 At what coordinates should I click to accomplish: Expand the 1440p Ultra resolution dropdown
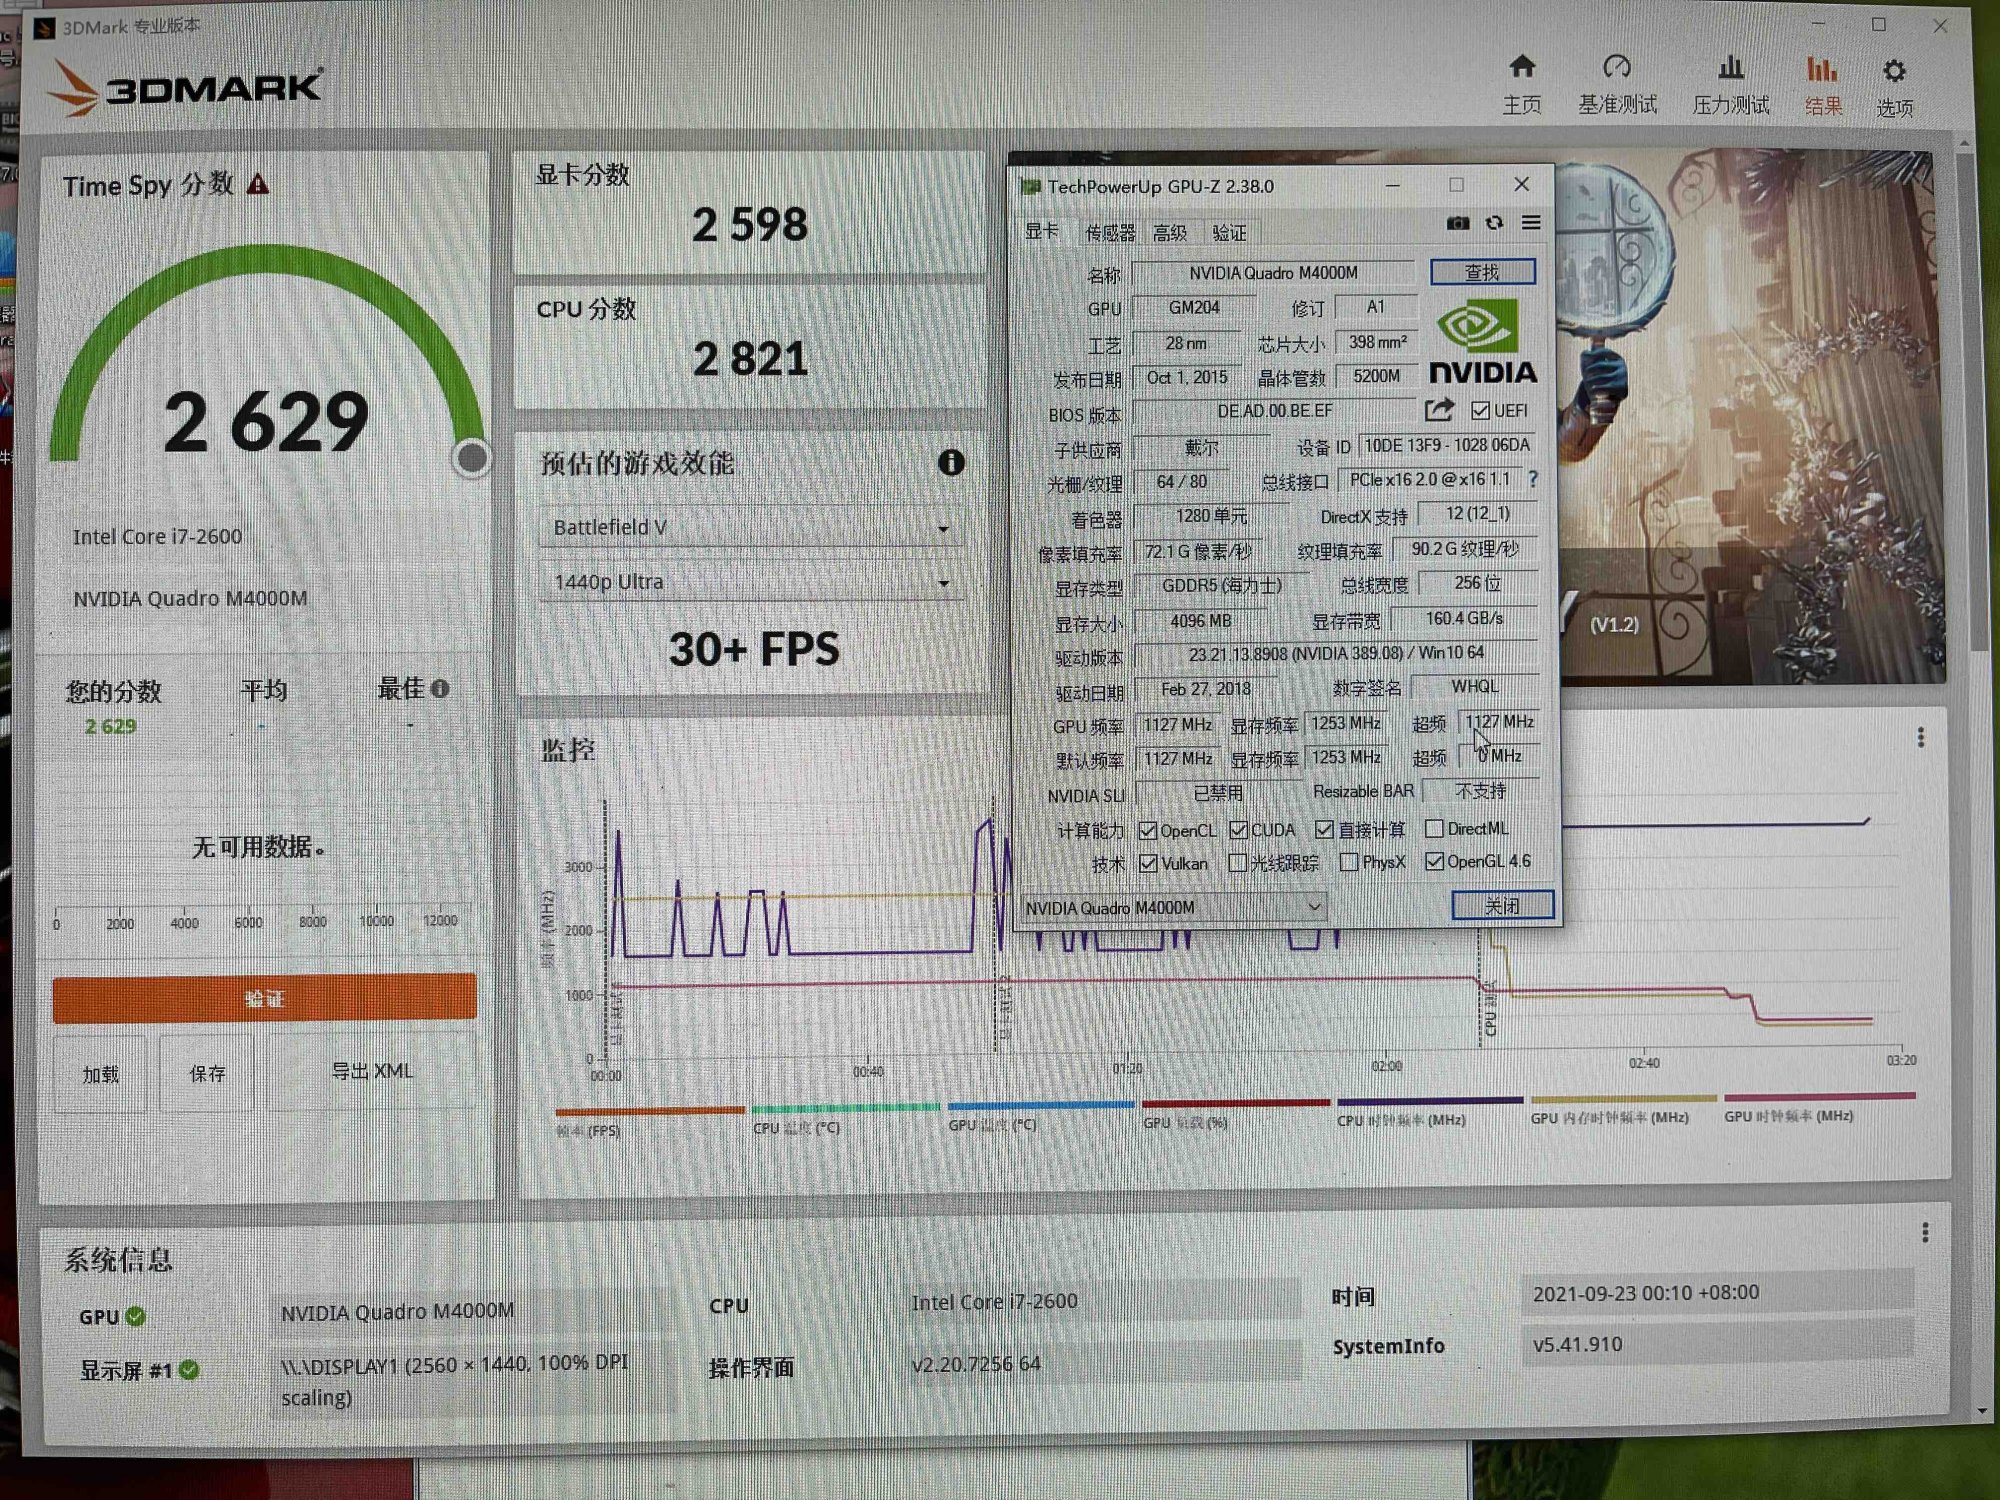click(750, 582)
